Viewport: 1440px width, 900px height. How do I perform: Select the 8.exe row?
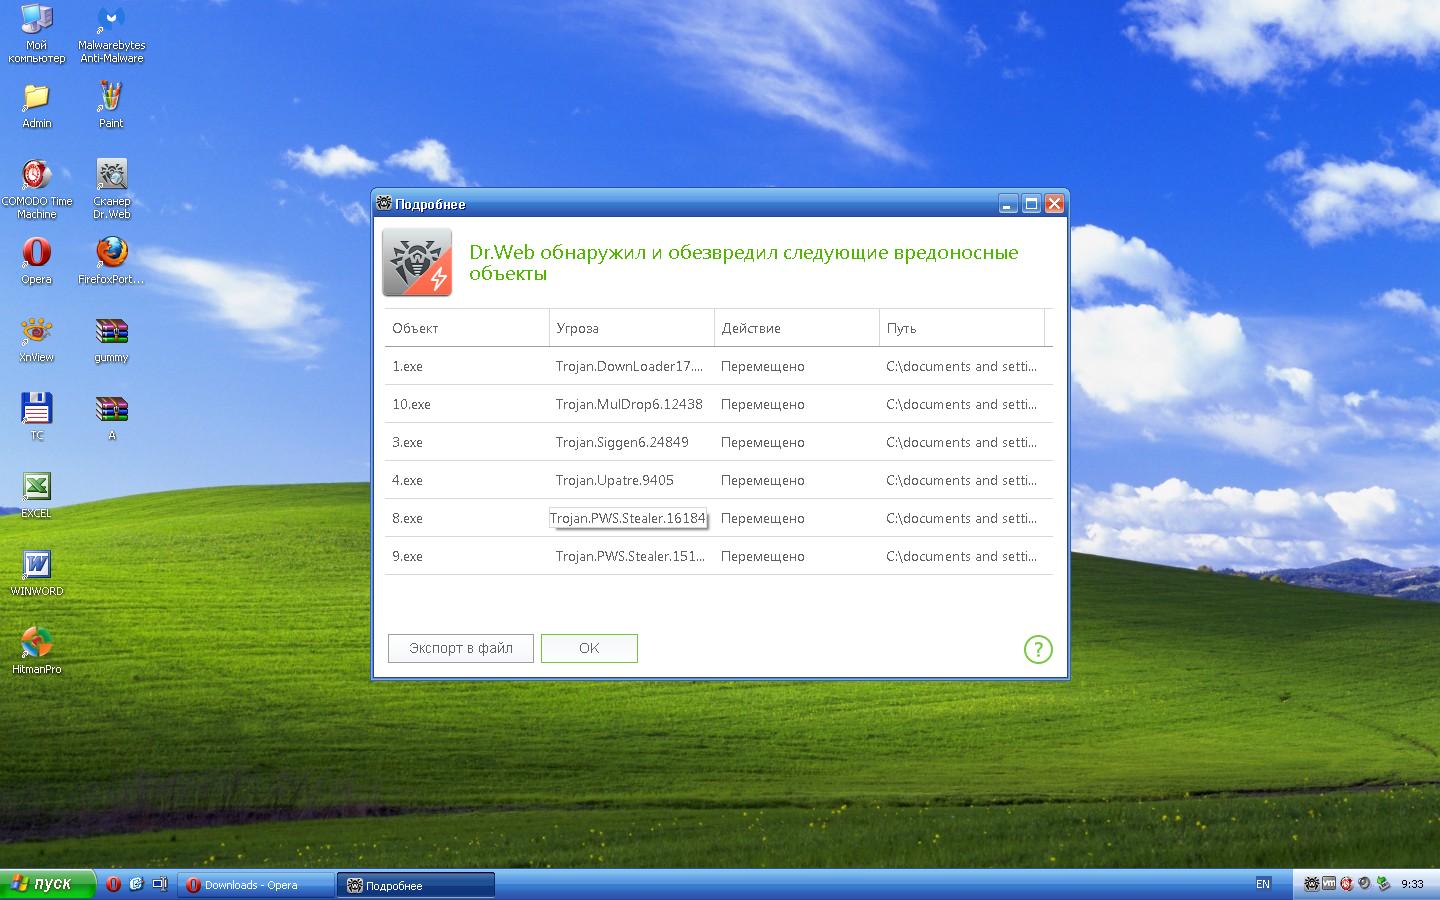[x=718, y=518]
